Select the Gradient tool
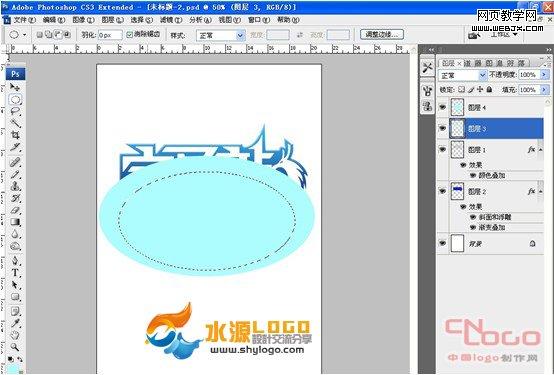554x375 pixels. 15,222
